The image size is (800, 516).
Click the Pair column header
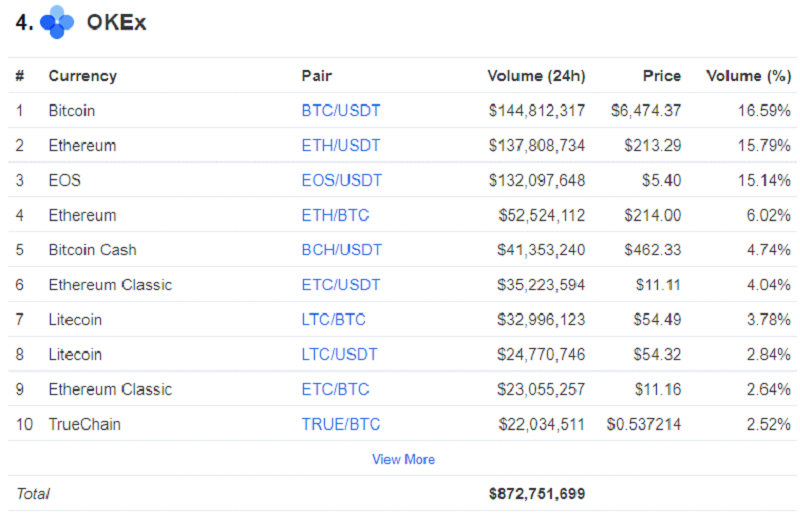tap(316, 76)
